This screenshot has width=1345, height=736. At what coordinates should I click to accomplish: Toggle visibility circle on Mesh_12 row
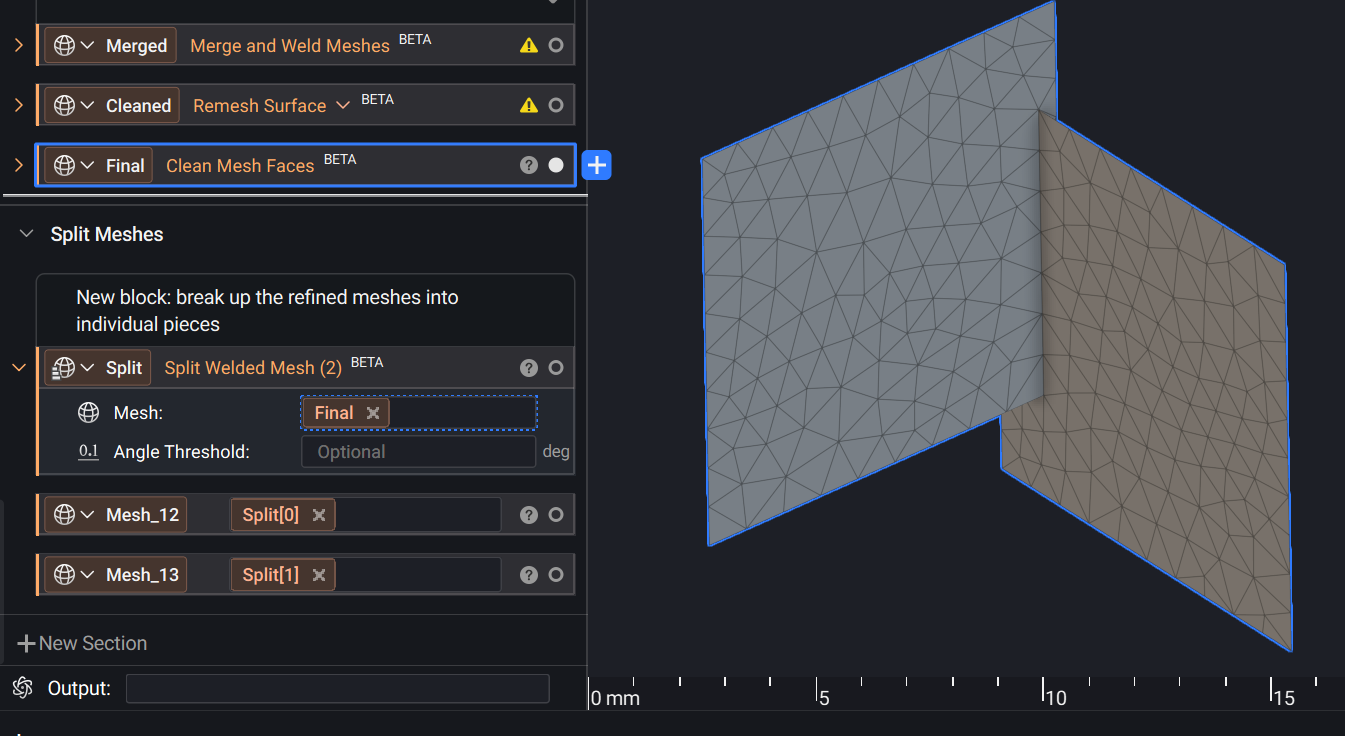click(556, 515)
